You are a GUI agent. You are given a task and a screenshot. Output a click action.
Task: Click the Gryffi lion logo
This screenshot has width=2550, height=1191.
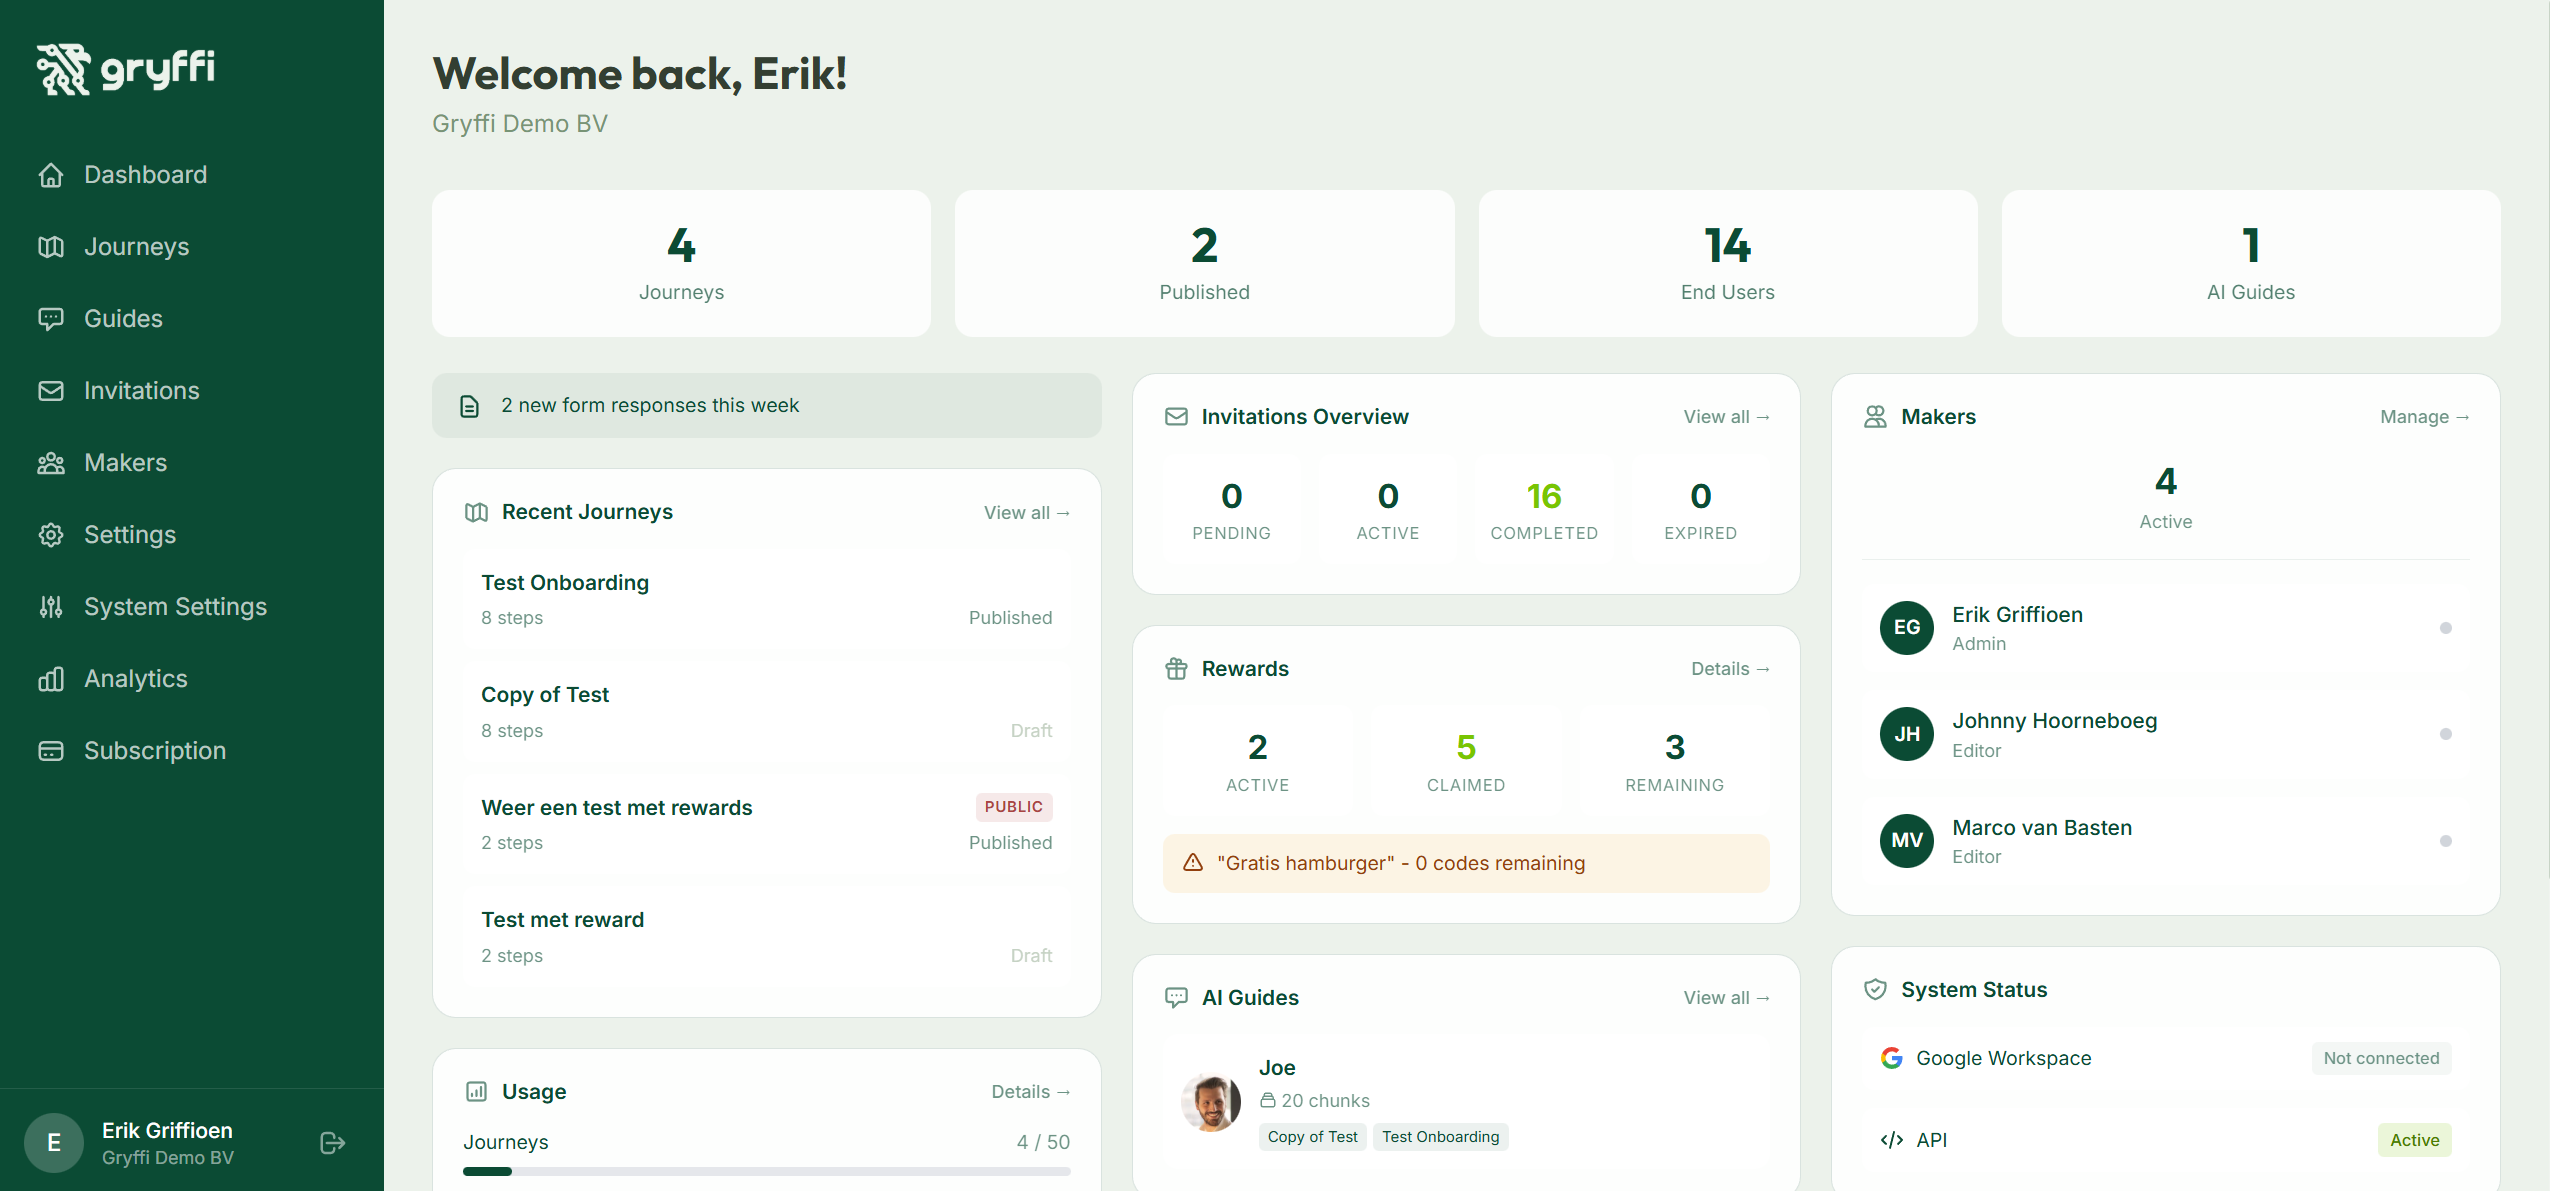tap(64, 68)
